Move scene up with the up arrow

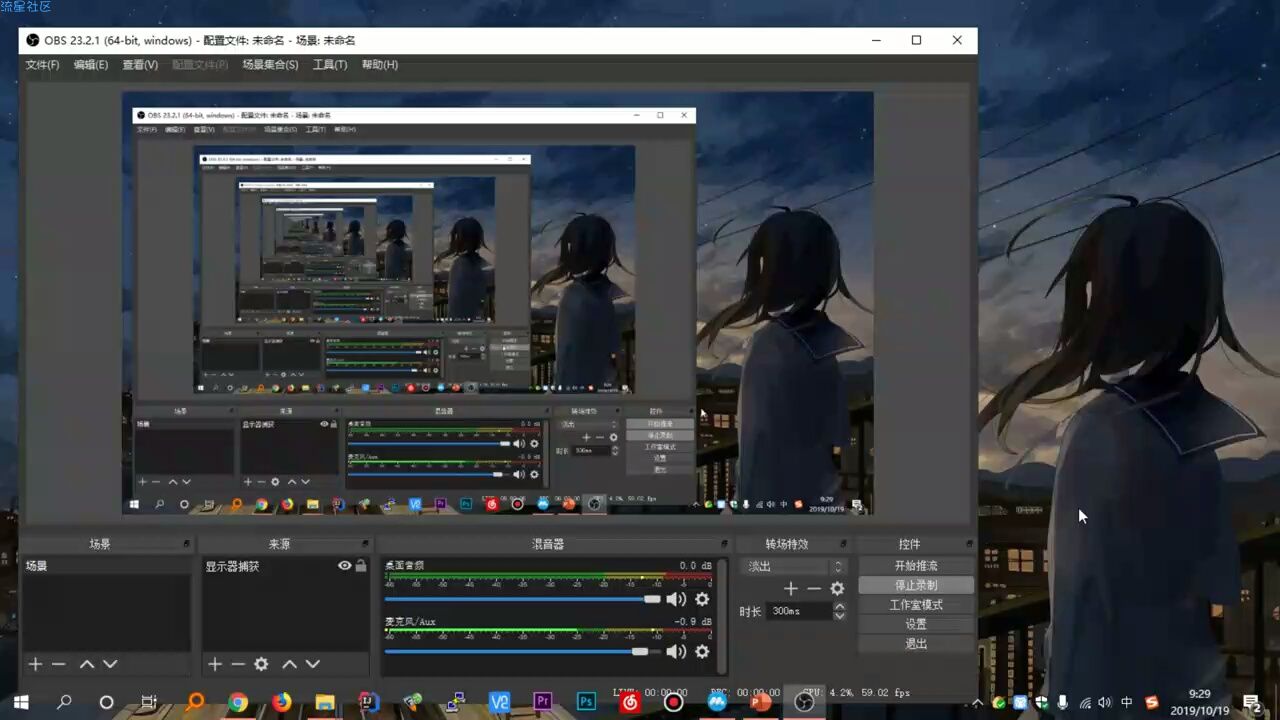pyautogui.click(x=87, y=664)
